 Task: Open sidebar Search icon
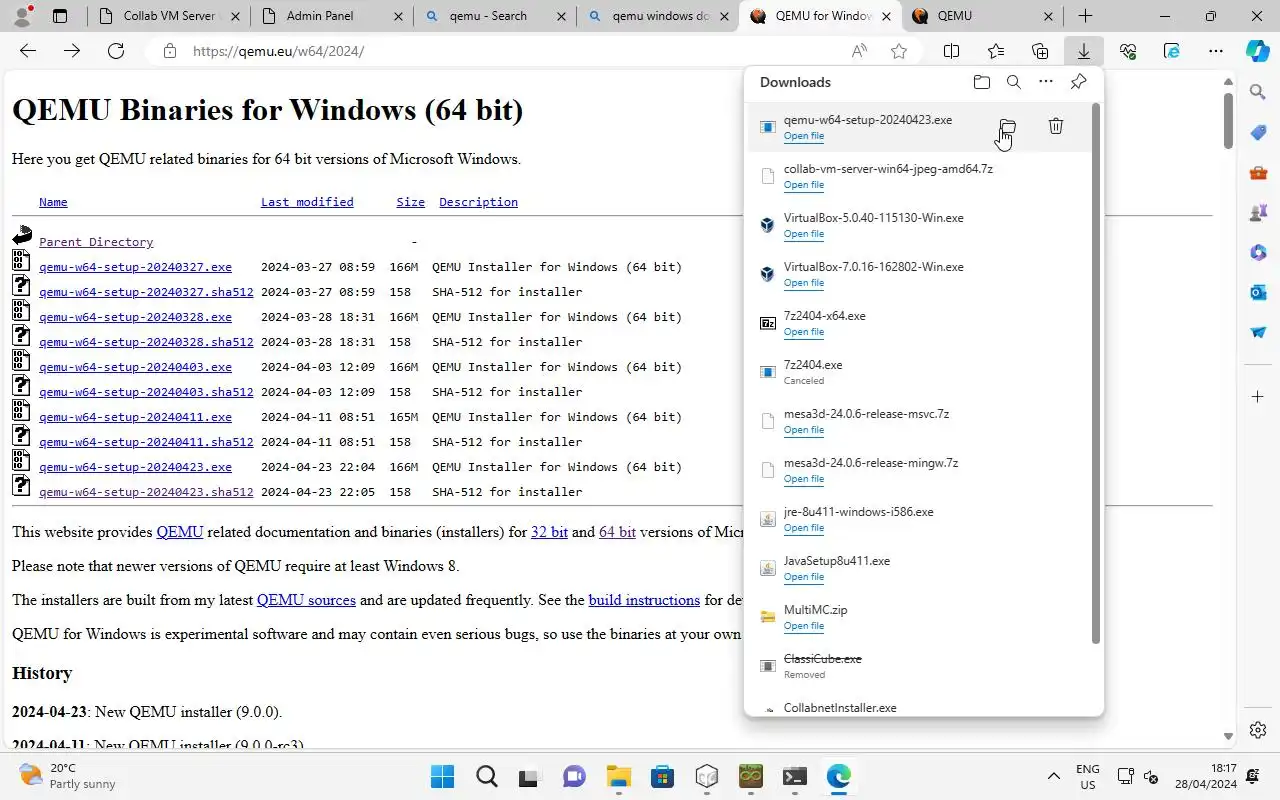[1258, 92]
